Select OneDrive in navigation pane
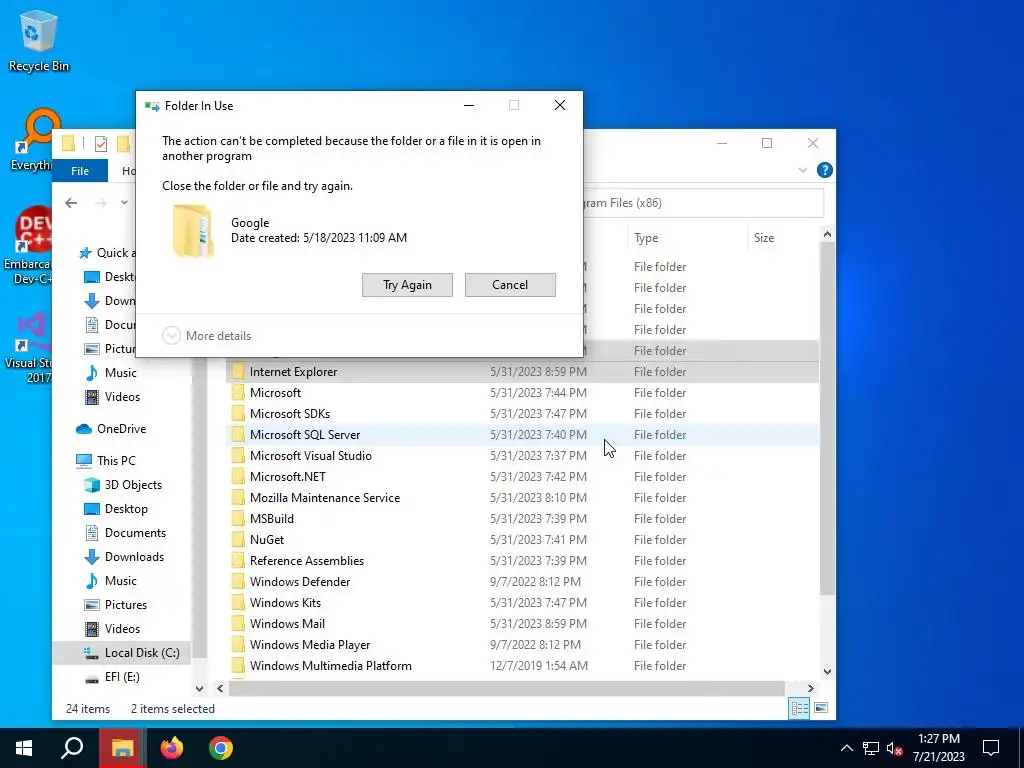 coord(121,429)
